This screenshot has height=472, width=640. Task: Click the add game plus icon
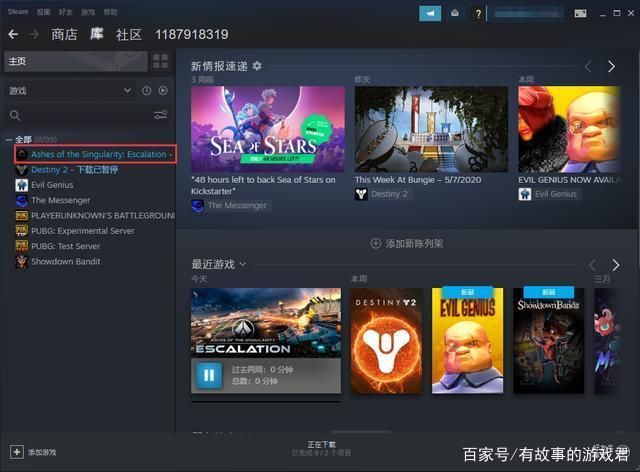tap(17, 452)
